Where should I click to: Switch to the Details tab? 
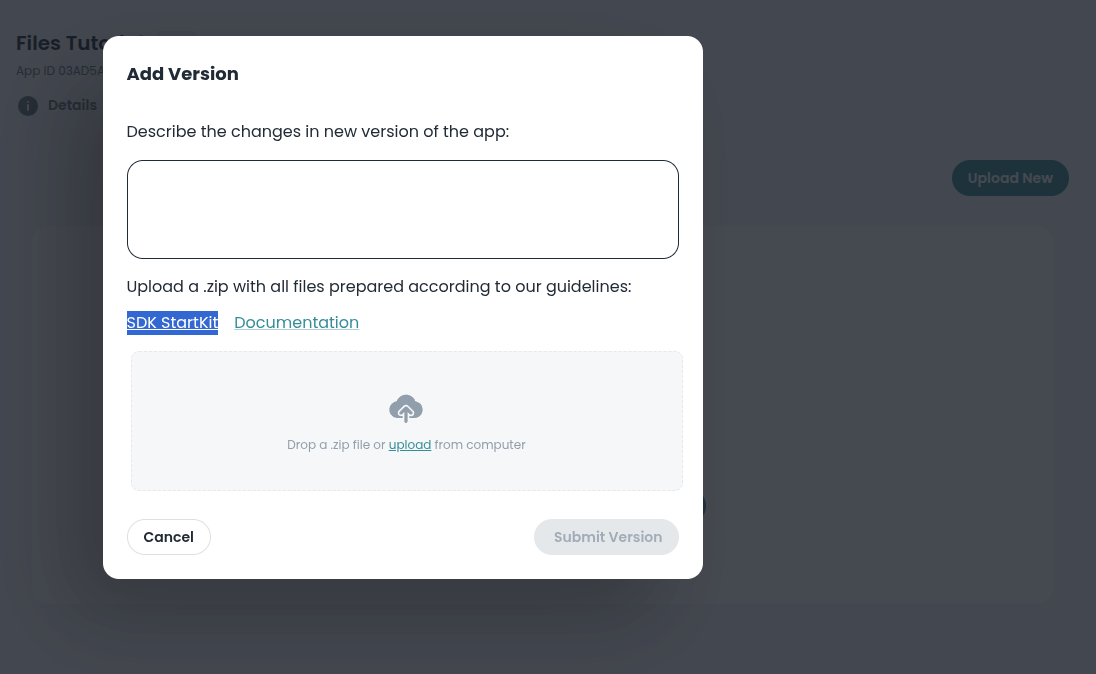click(x=72, y=105)
